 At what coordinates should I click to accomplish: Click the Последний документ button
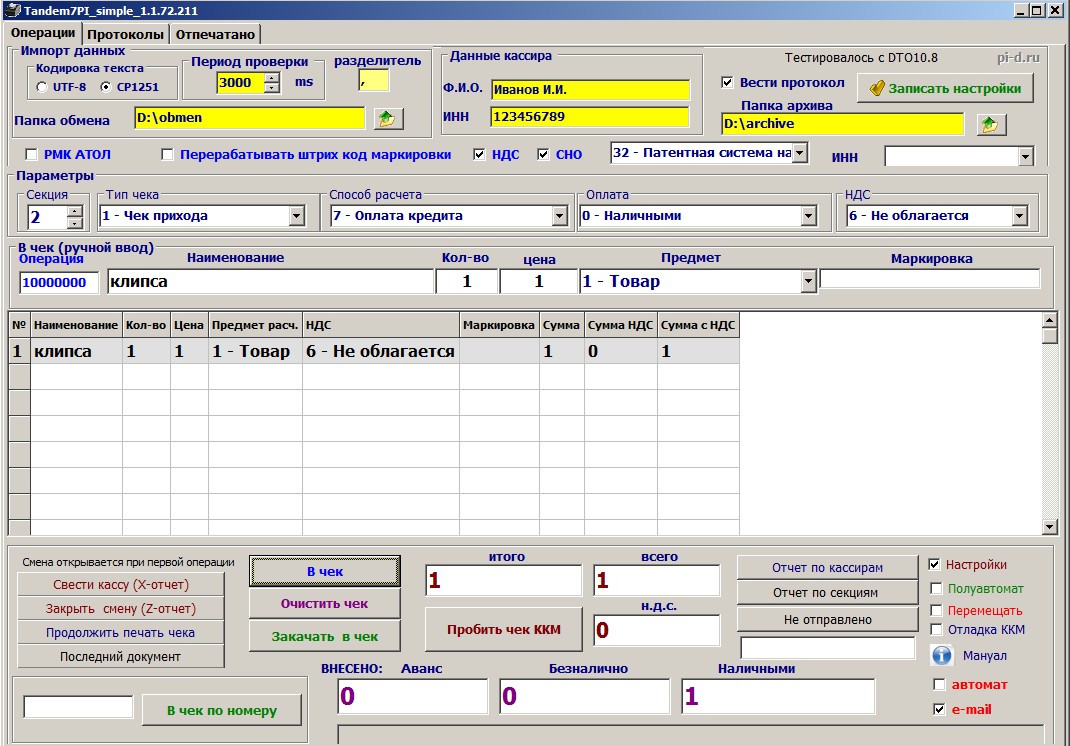[121, 656]
